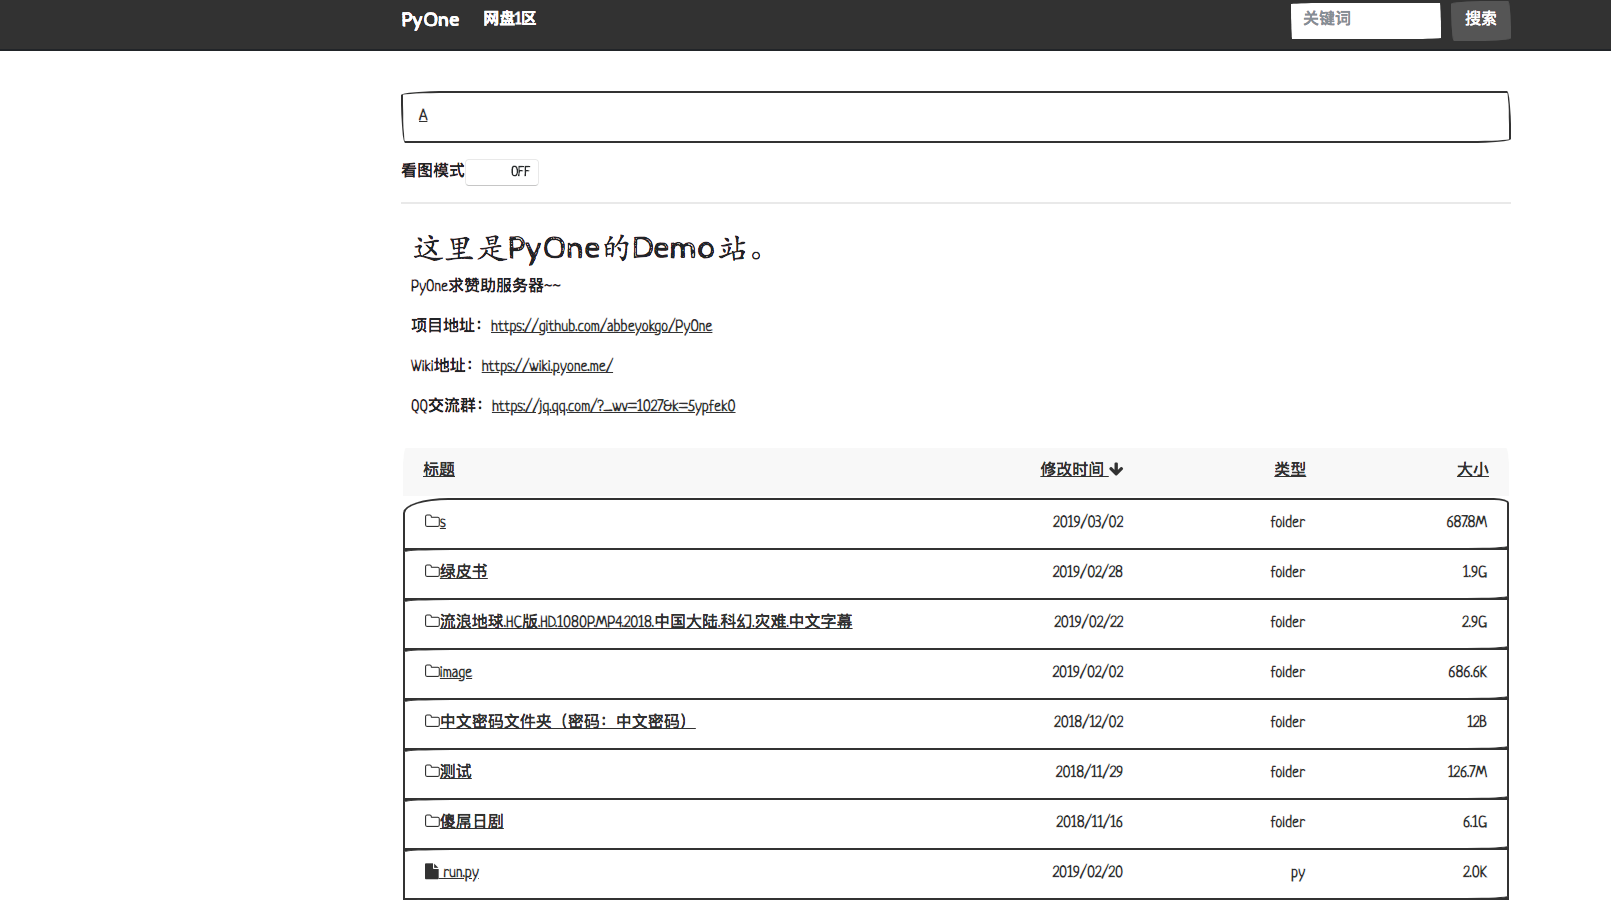Open the 傻屌日剧 folder
This screenshot has height=900, width=1611.
coord(472,821)
